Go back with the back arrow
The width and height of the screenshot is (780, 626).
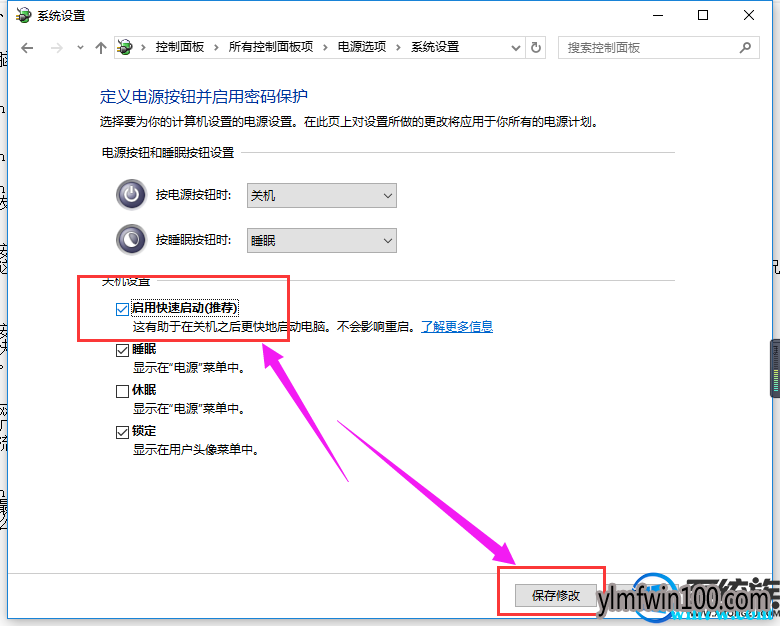[27, 48]
